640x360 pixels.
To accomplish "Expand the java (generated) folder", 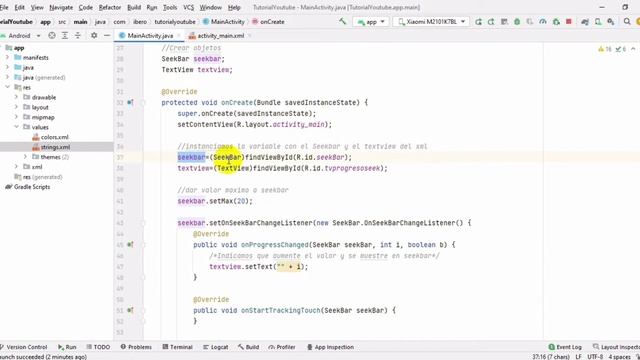I will pyautogui.click(x=7, y=77).
